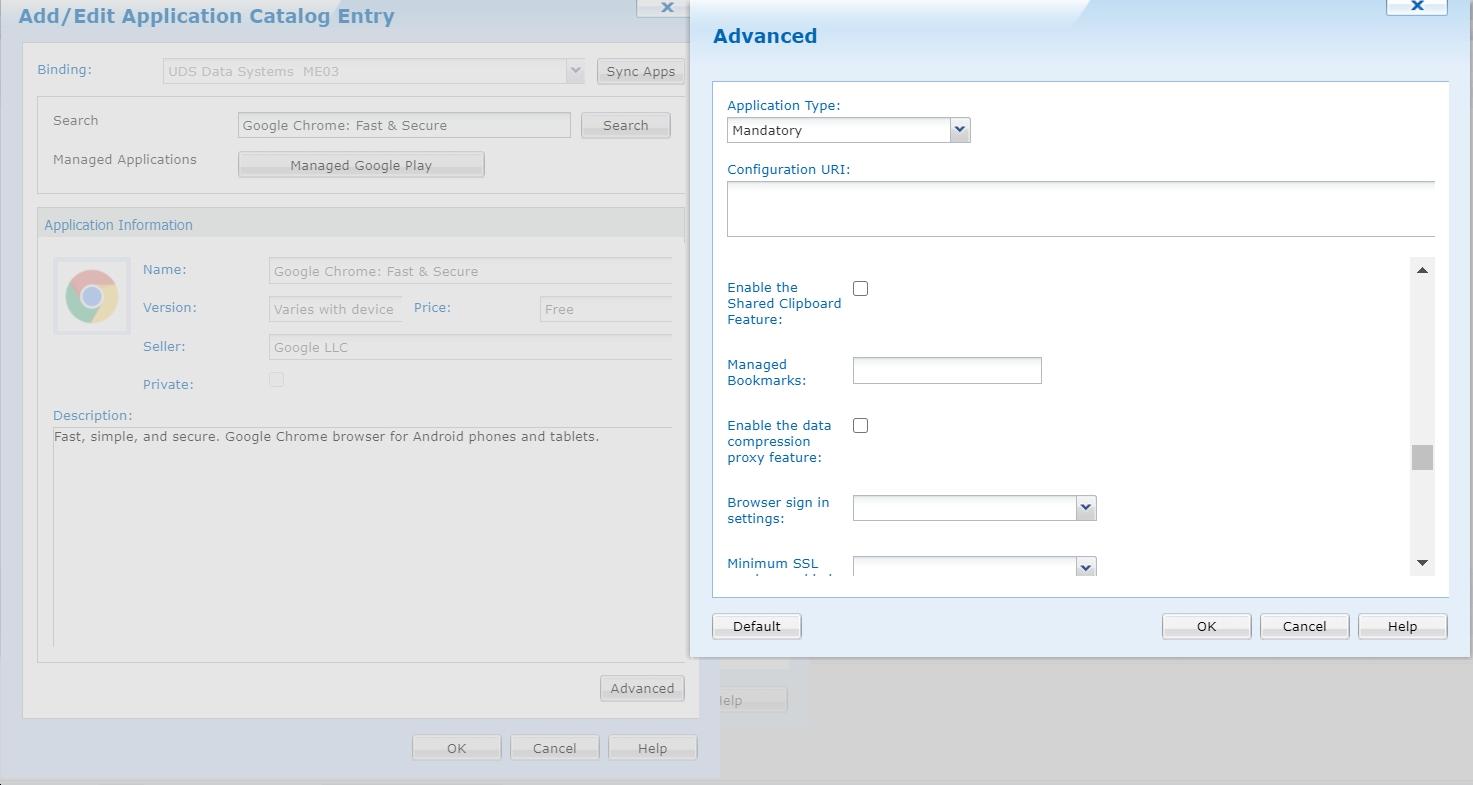Confirm Advanced settings with OK
The height and width of the screenshot is (785, 1473).
click(1206, 626)
